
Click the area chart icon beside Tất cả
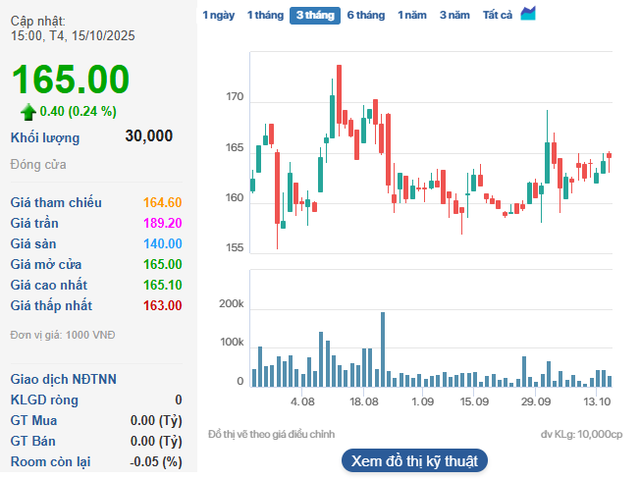528,14
